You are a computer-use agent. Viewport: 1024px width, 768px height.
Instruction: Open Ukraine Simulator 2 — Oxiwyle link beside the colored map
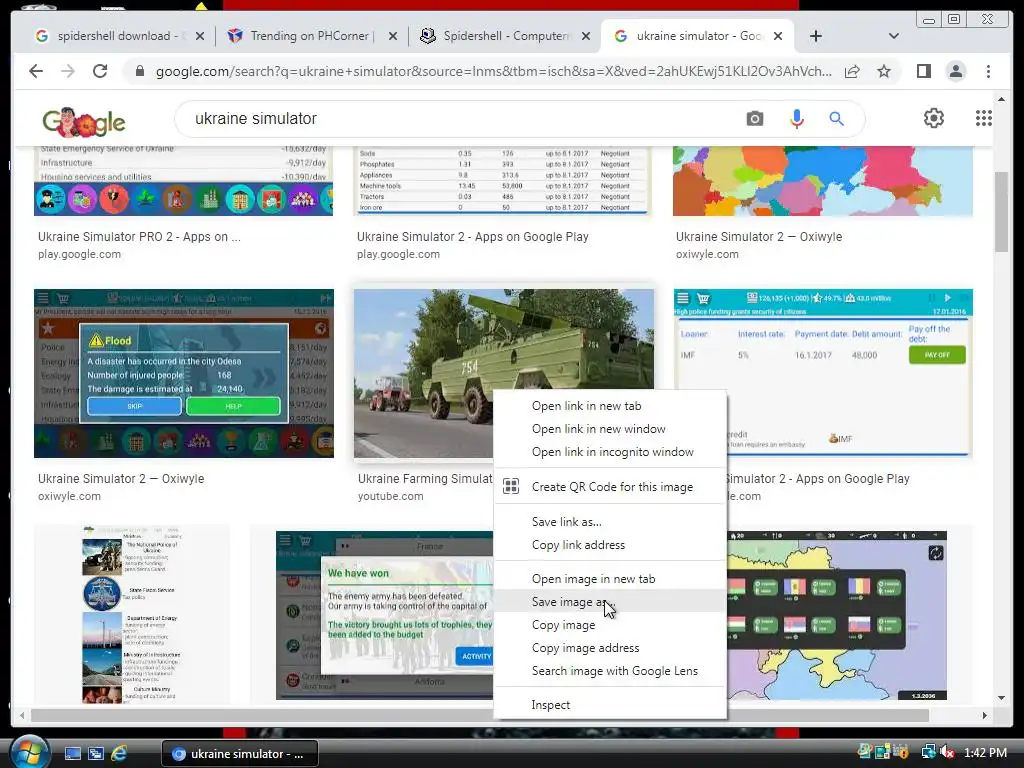(x=759, y=236)
